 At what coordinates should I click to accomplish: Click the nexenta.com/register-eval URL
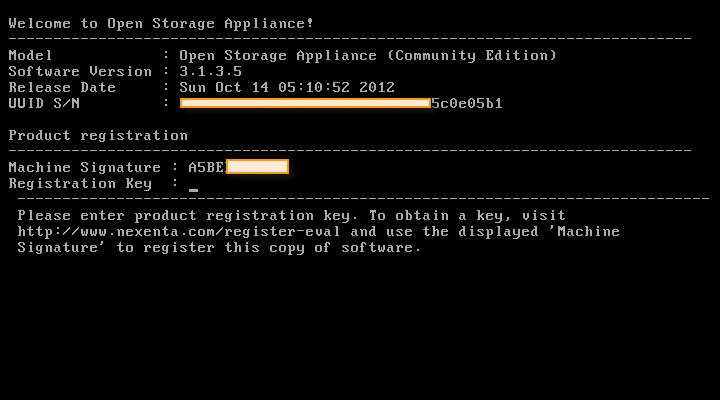pos(179,231)
